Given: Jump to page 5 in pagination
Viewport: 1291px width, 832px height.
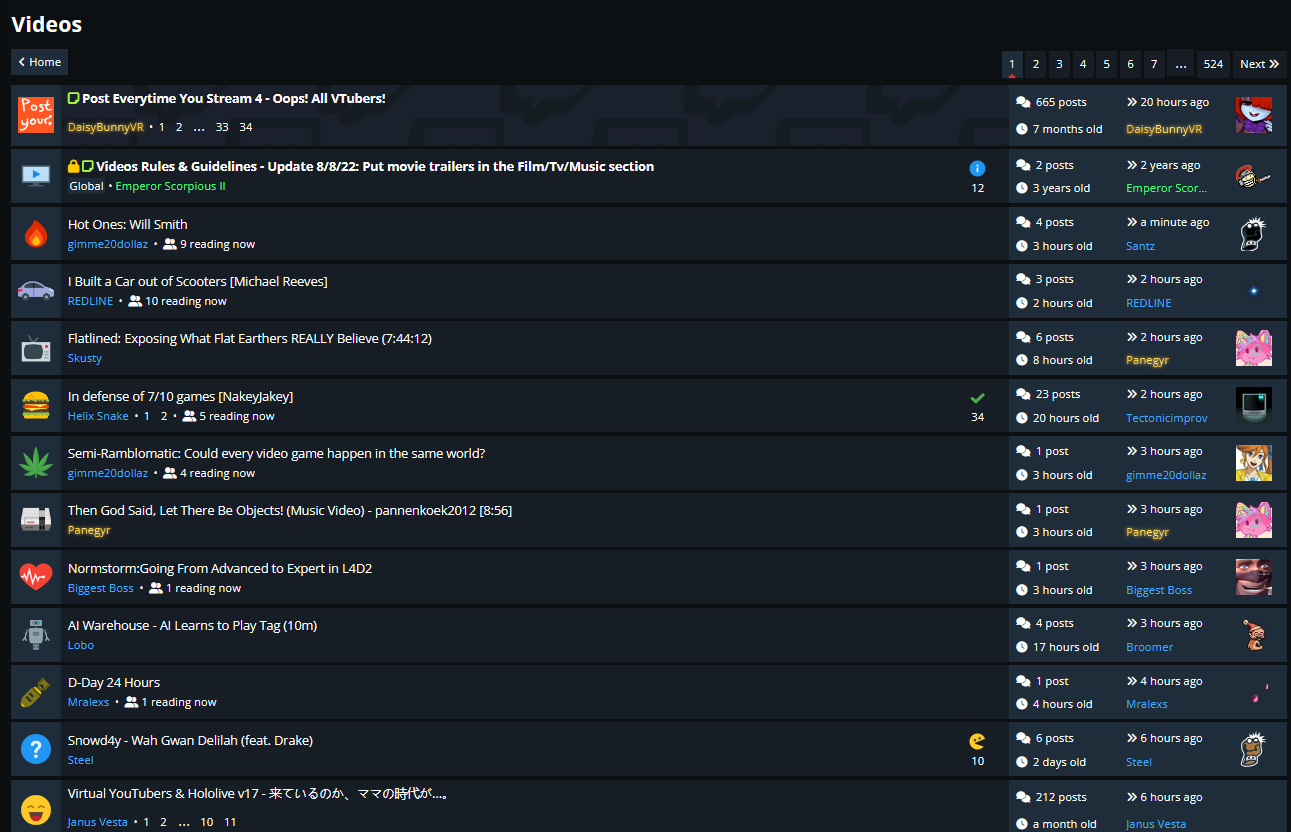Looking at the screenshot, I should [x=1106, y=64].
